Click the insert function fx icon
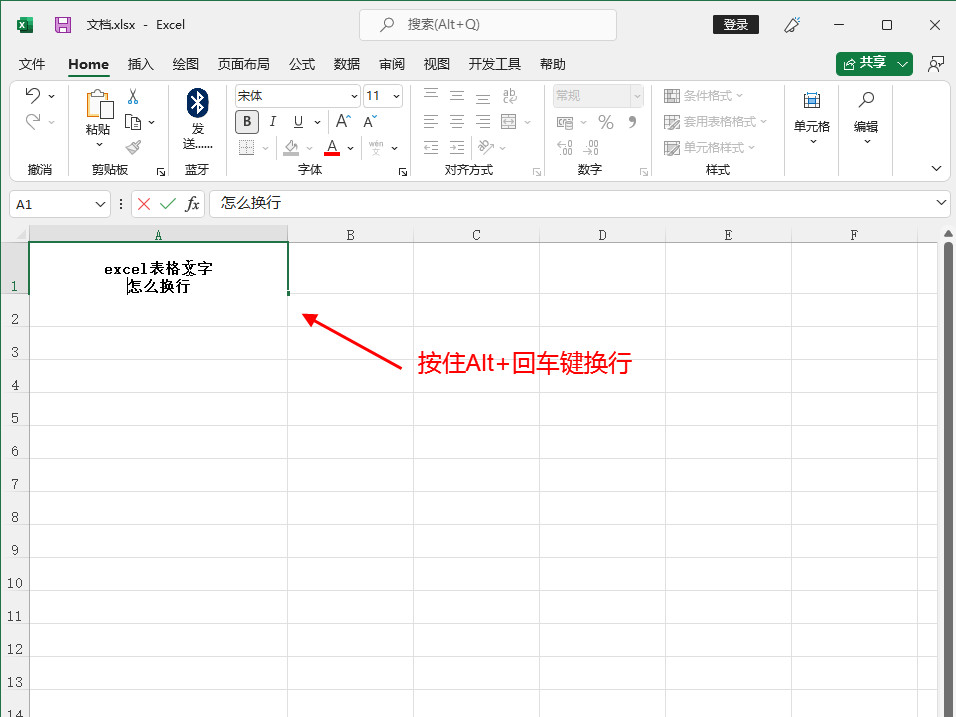The height and width of the screenshot is (717, 956). pos(192,203)
